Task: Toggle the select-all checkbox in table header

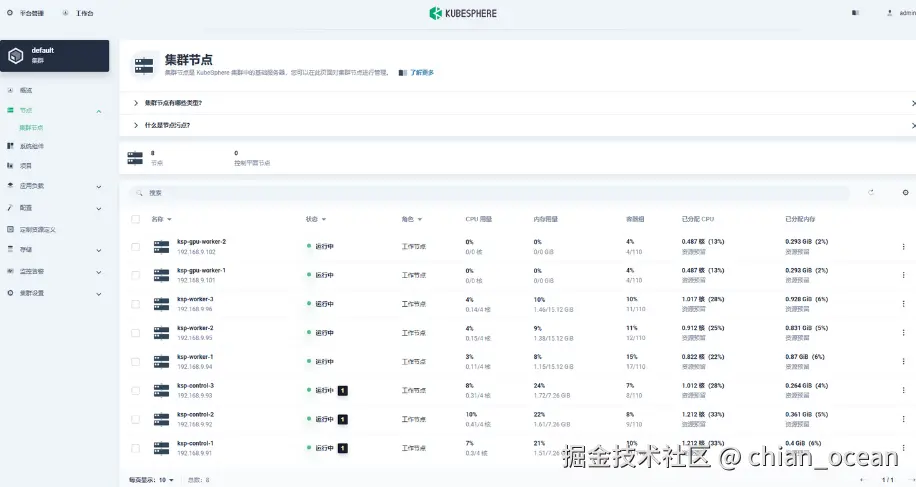Action: [136, 219]
